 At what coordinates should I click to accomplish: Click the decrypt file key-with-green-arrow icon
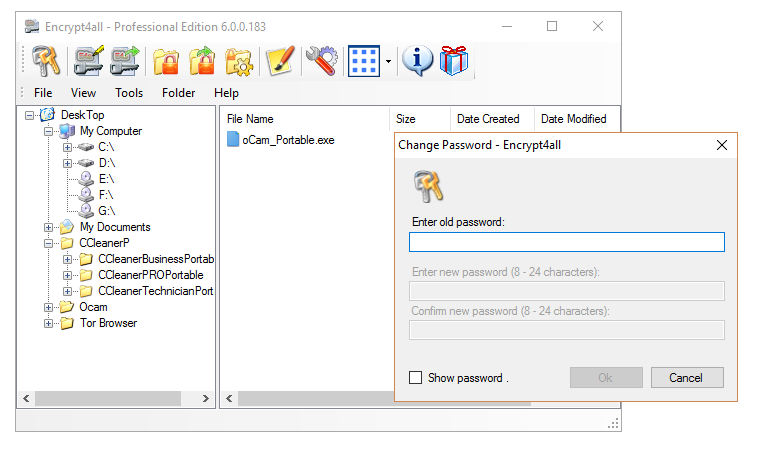(125, 61)
